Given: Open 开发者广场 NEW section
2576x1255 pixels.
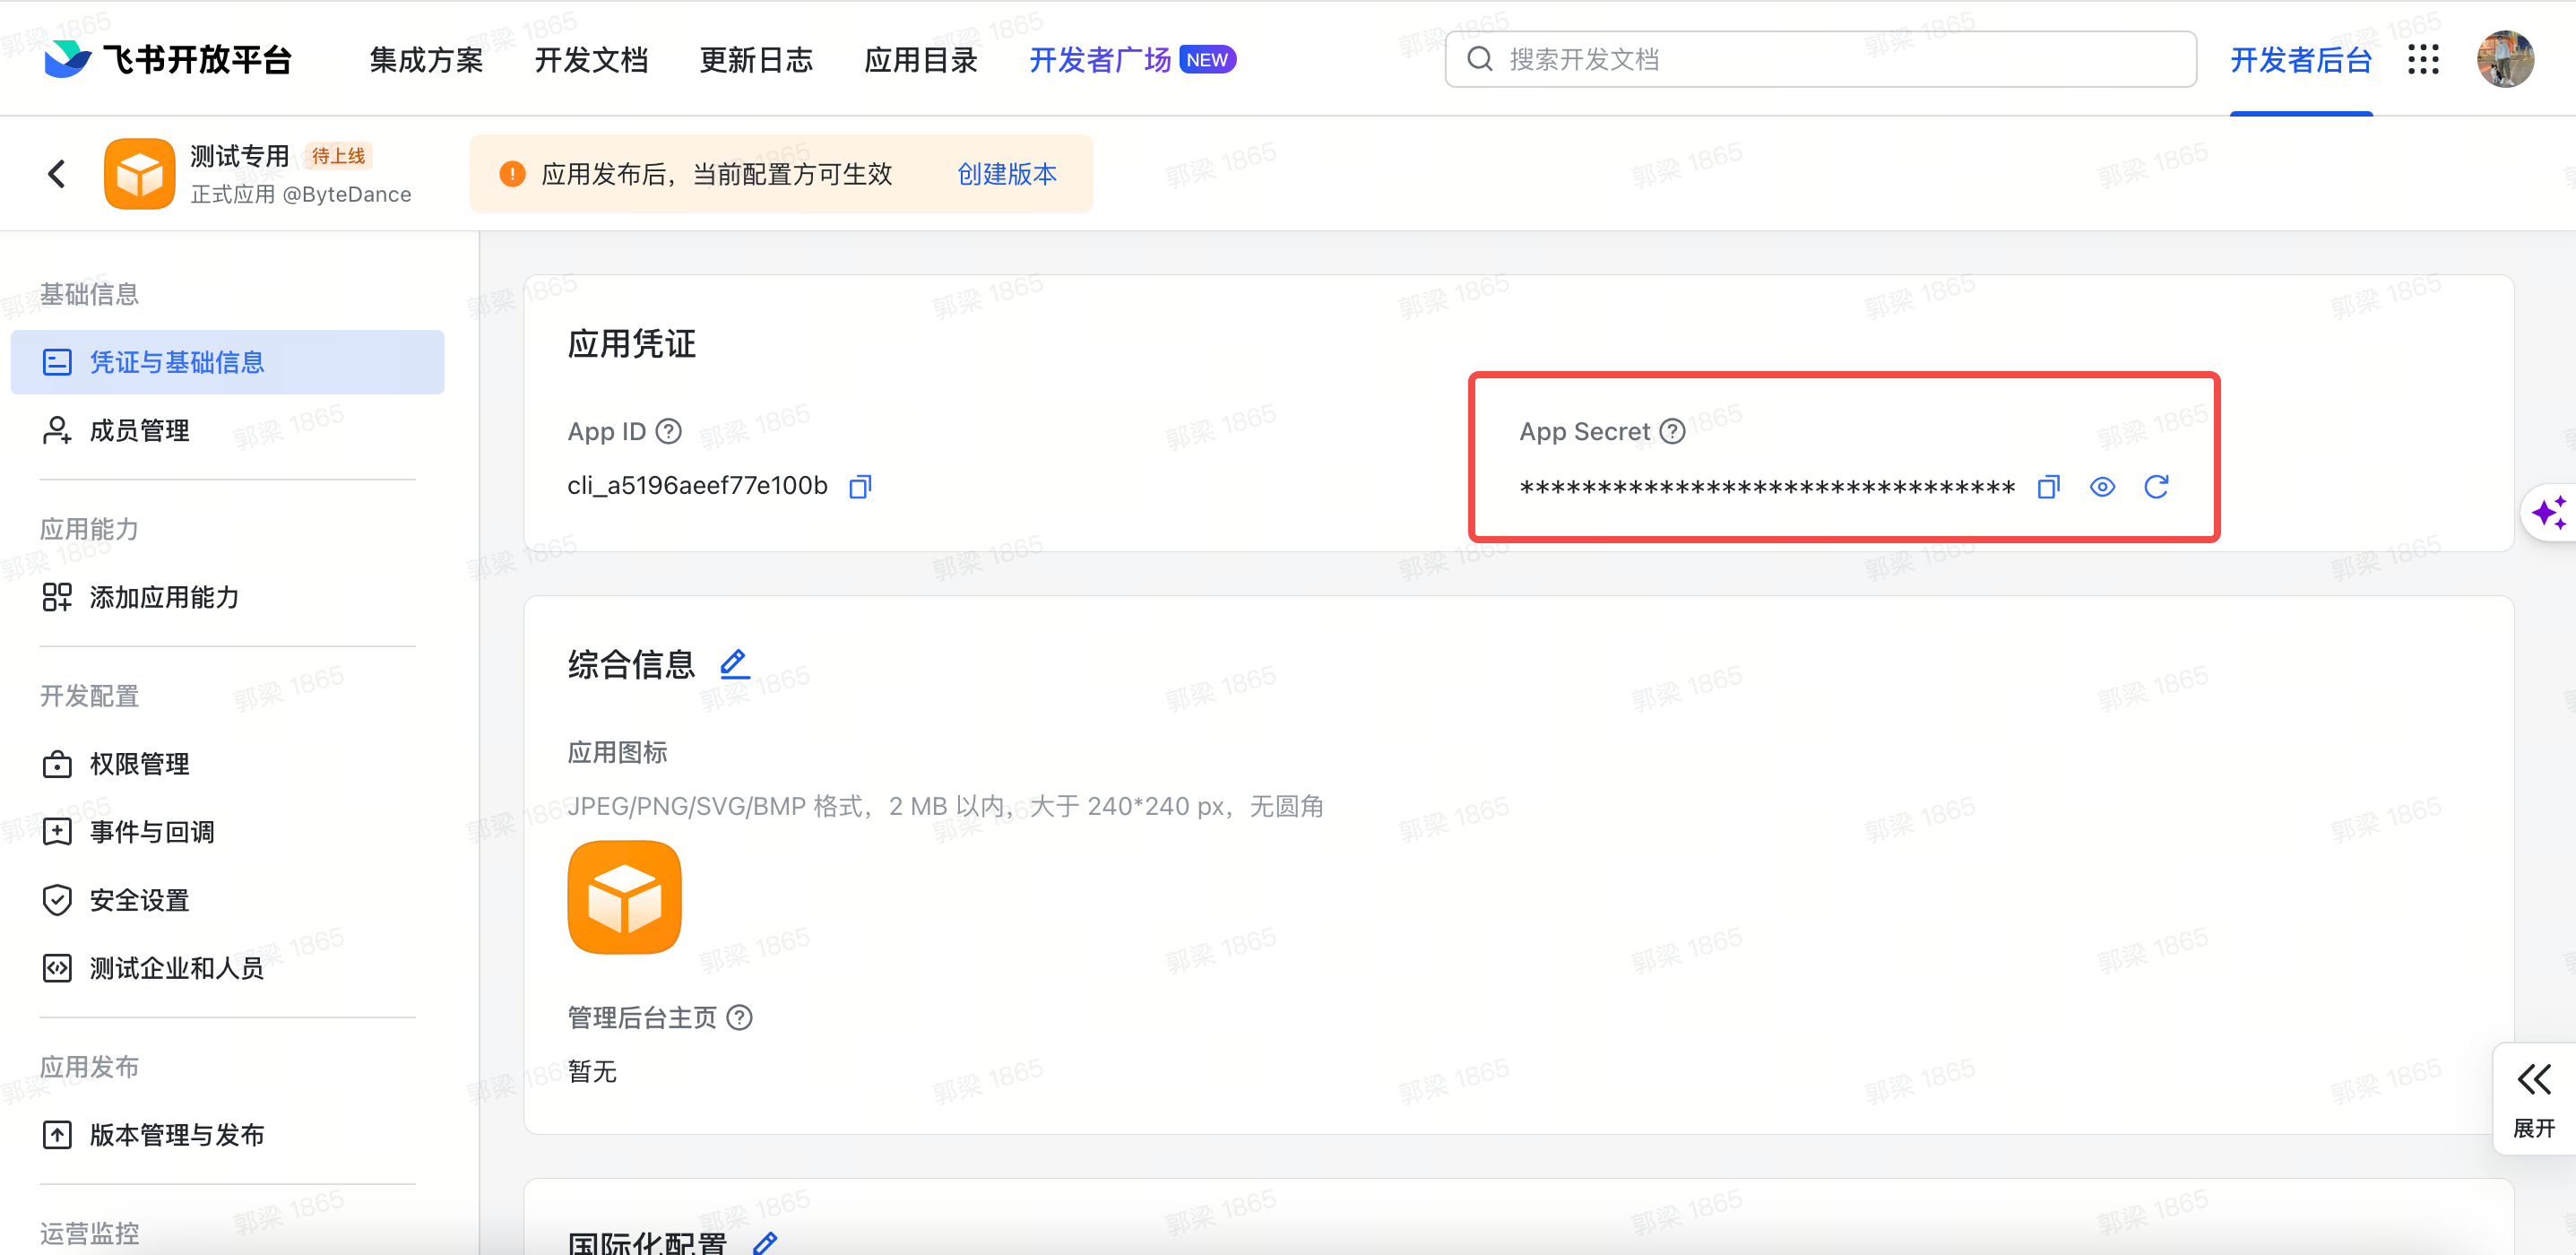Looking at the screenshot, I should 1132,60.
